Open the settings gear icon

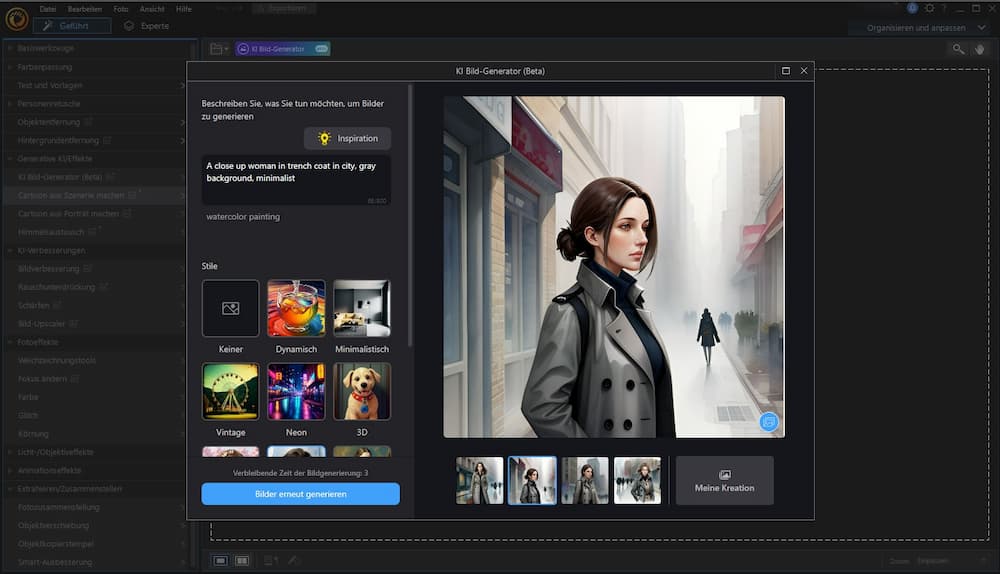927,8
